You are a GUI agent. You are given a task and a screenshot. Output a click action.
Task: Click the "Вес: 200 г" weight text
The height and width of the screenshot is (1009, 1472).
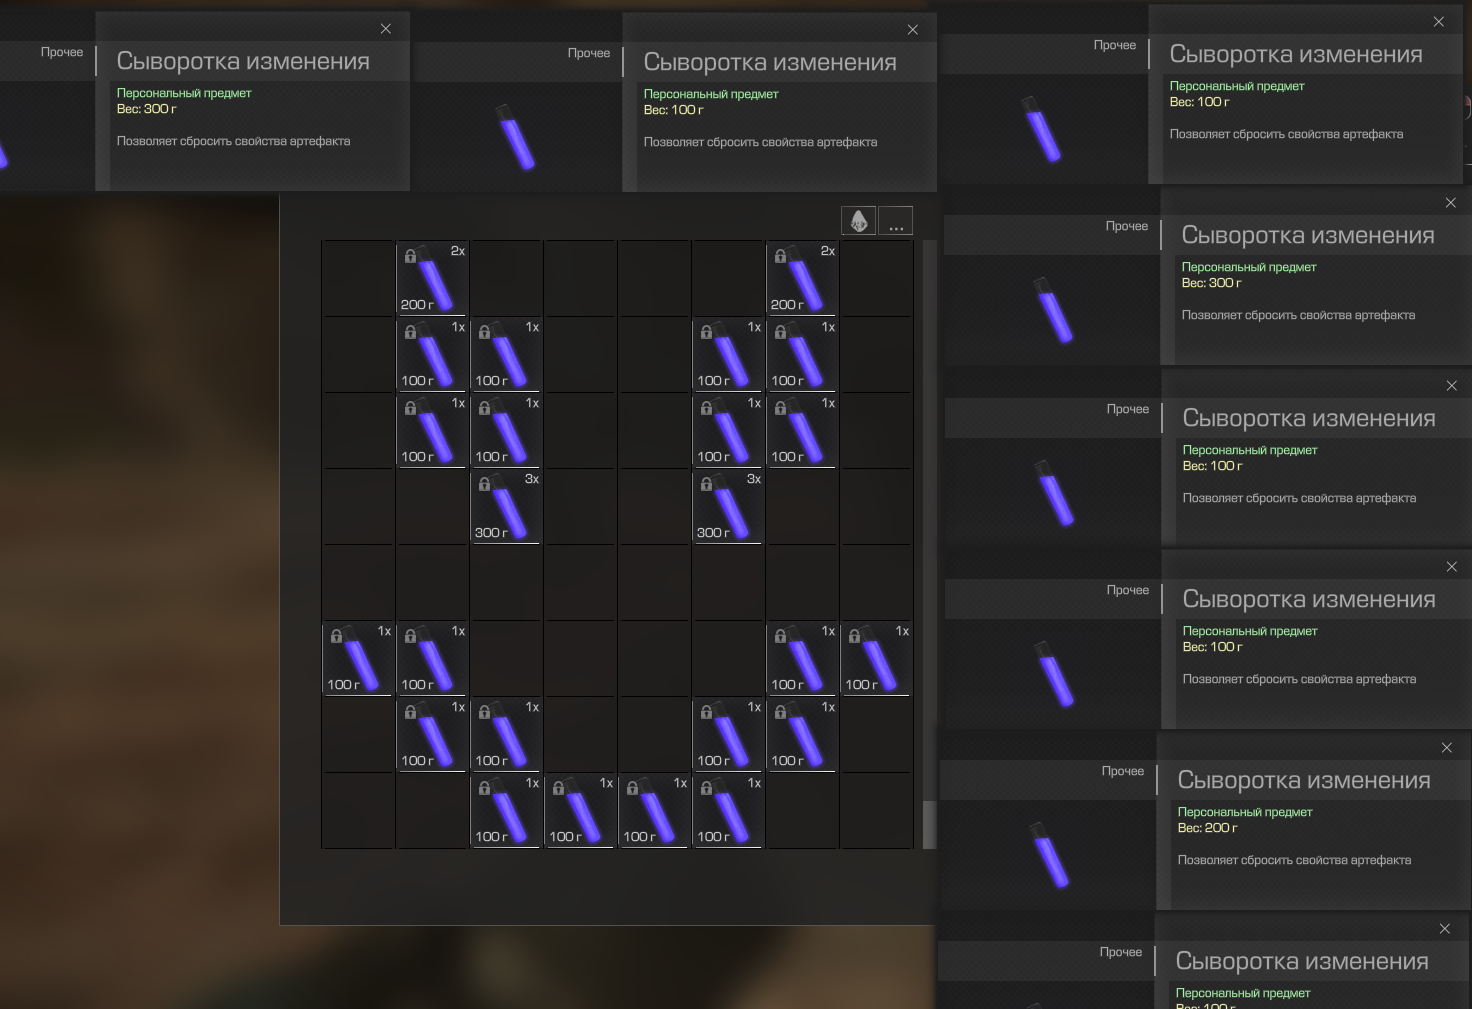pos(1208,828)
